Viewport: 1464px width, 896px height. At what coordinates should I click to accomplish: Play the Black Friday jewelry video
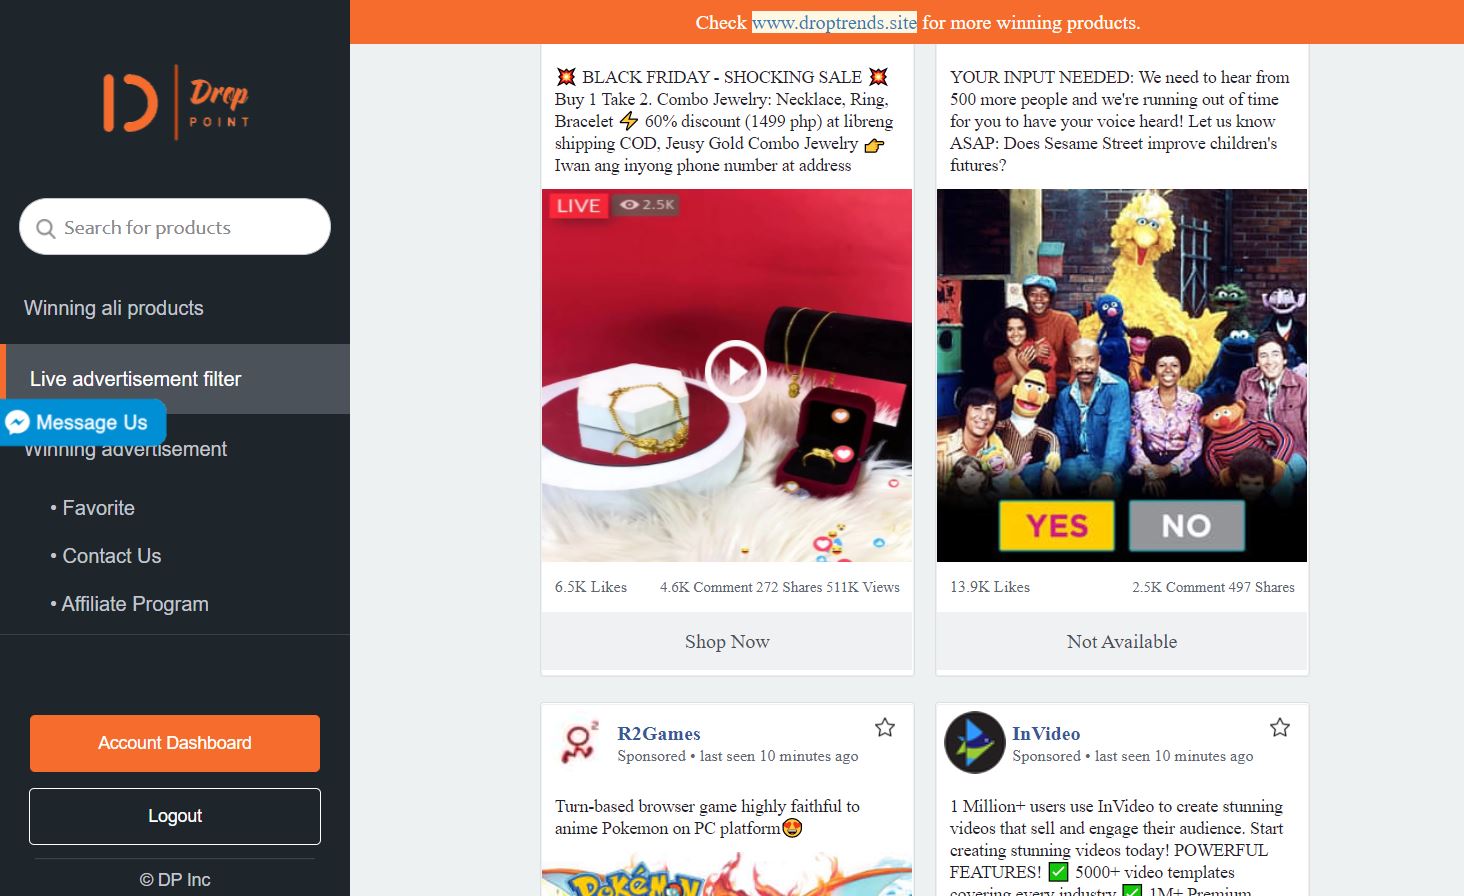(x=735, y=371)
